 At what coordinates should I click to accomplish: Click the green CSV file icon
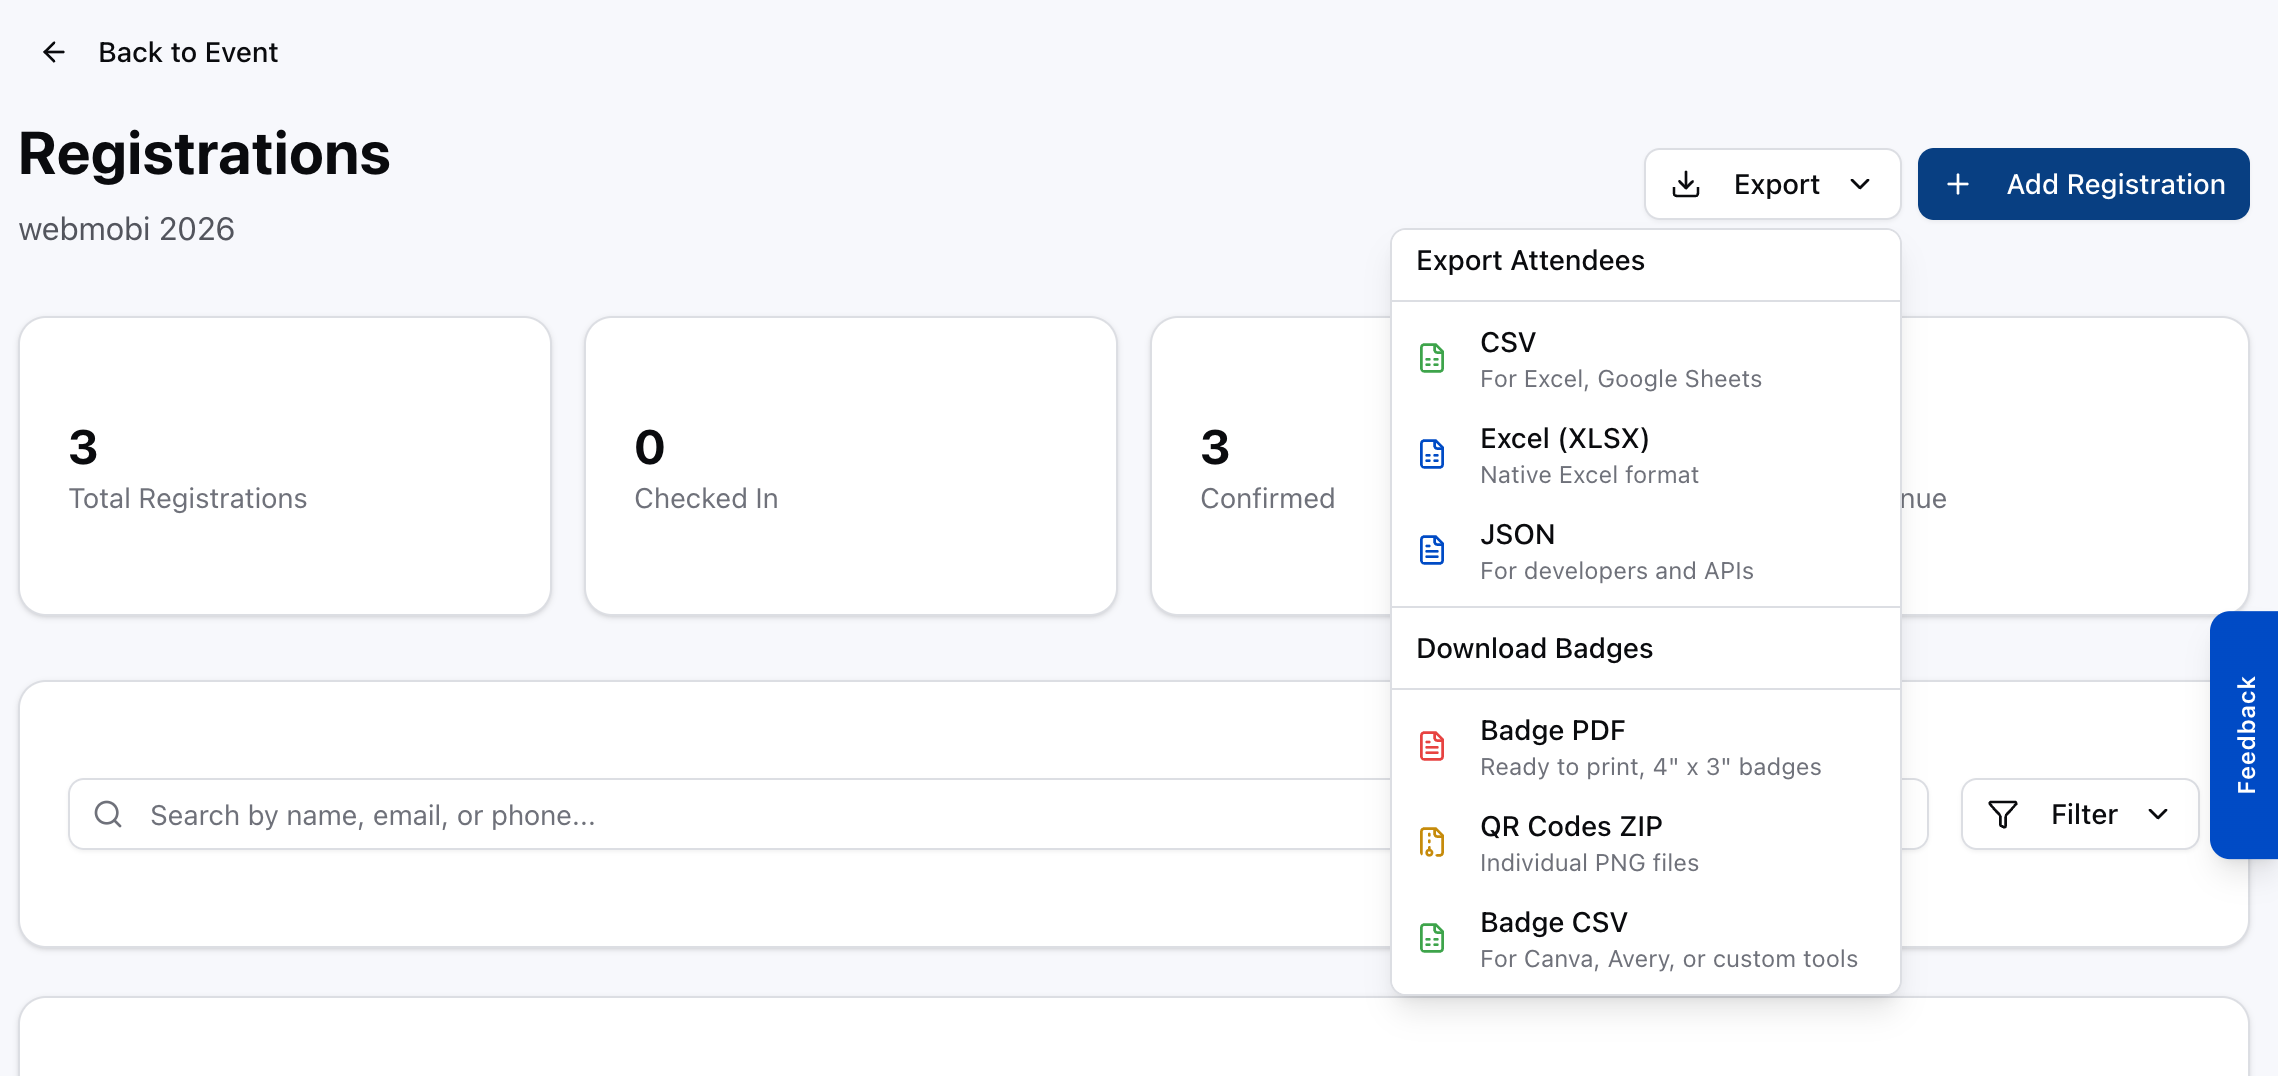tap(1432, 358)
